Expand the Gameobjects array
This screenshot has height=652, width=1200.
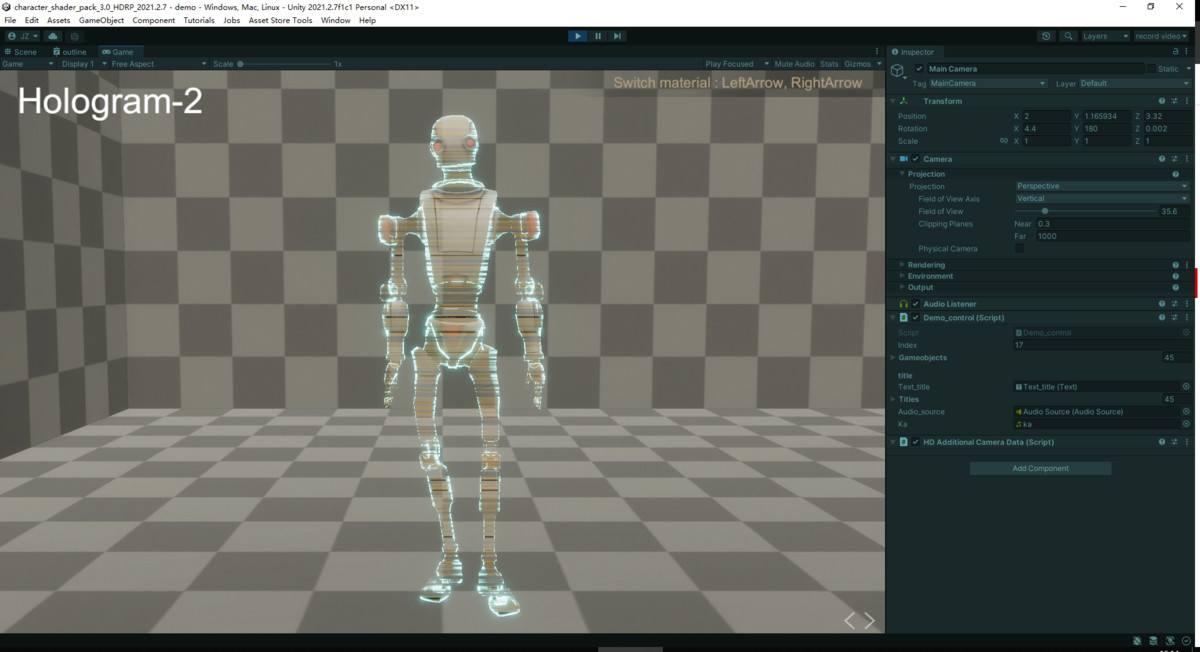pyautogui.click(x=891, y=357)
